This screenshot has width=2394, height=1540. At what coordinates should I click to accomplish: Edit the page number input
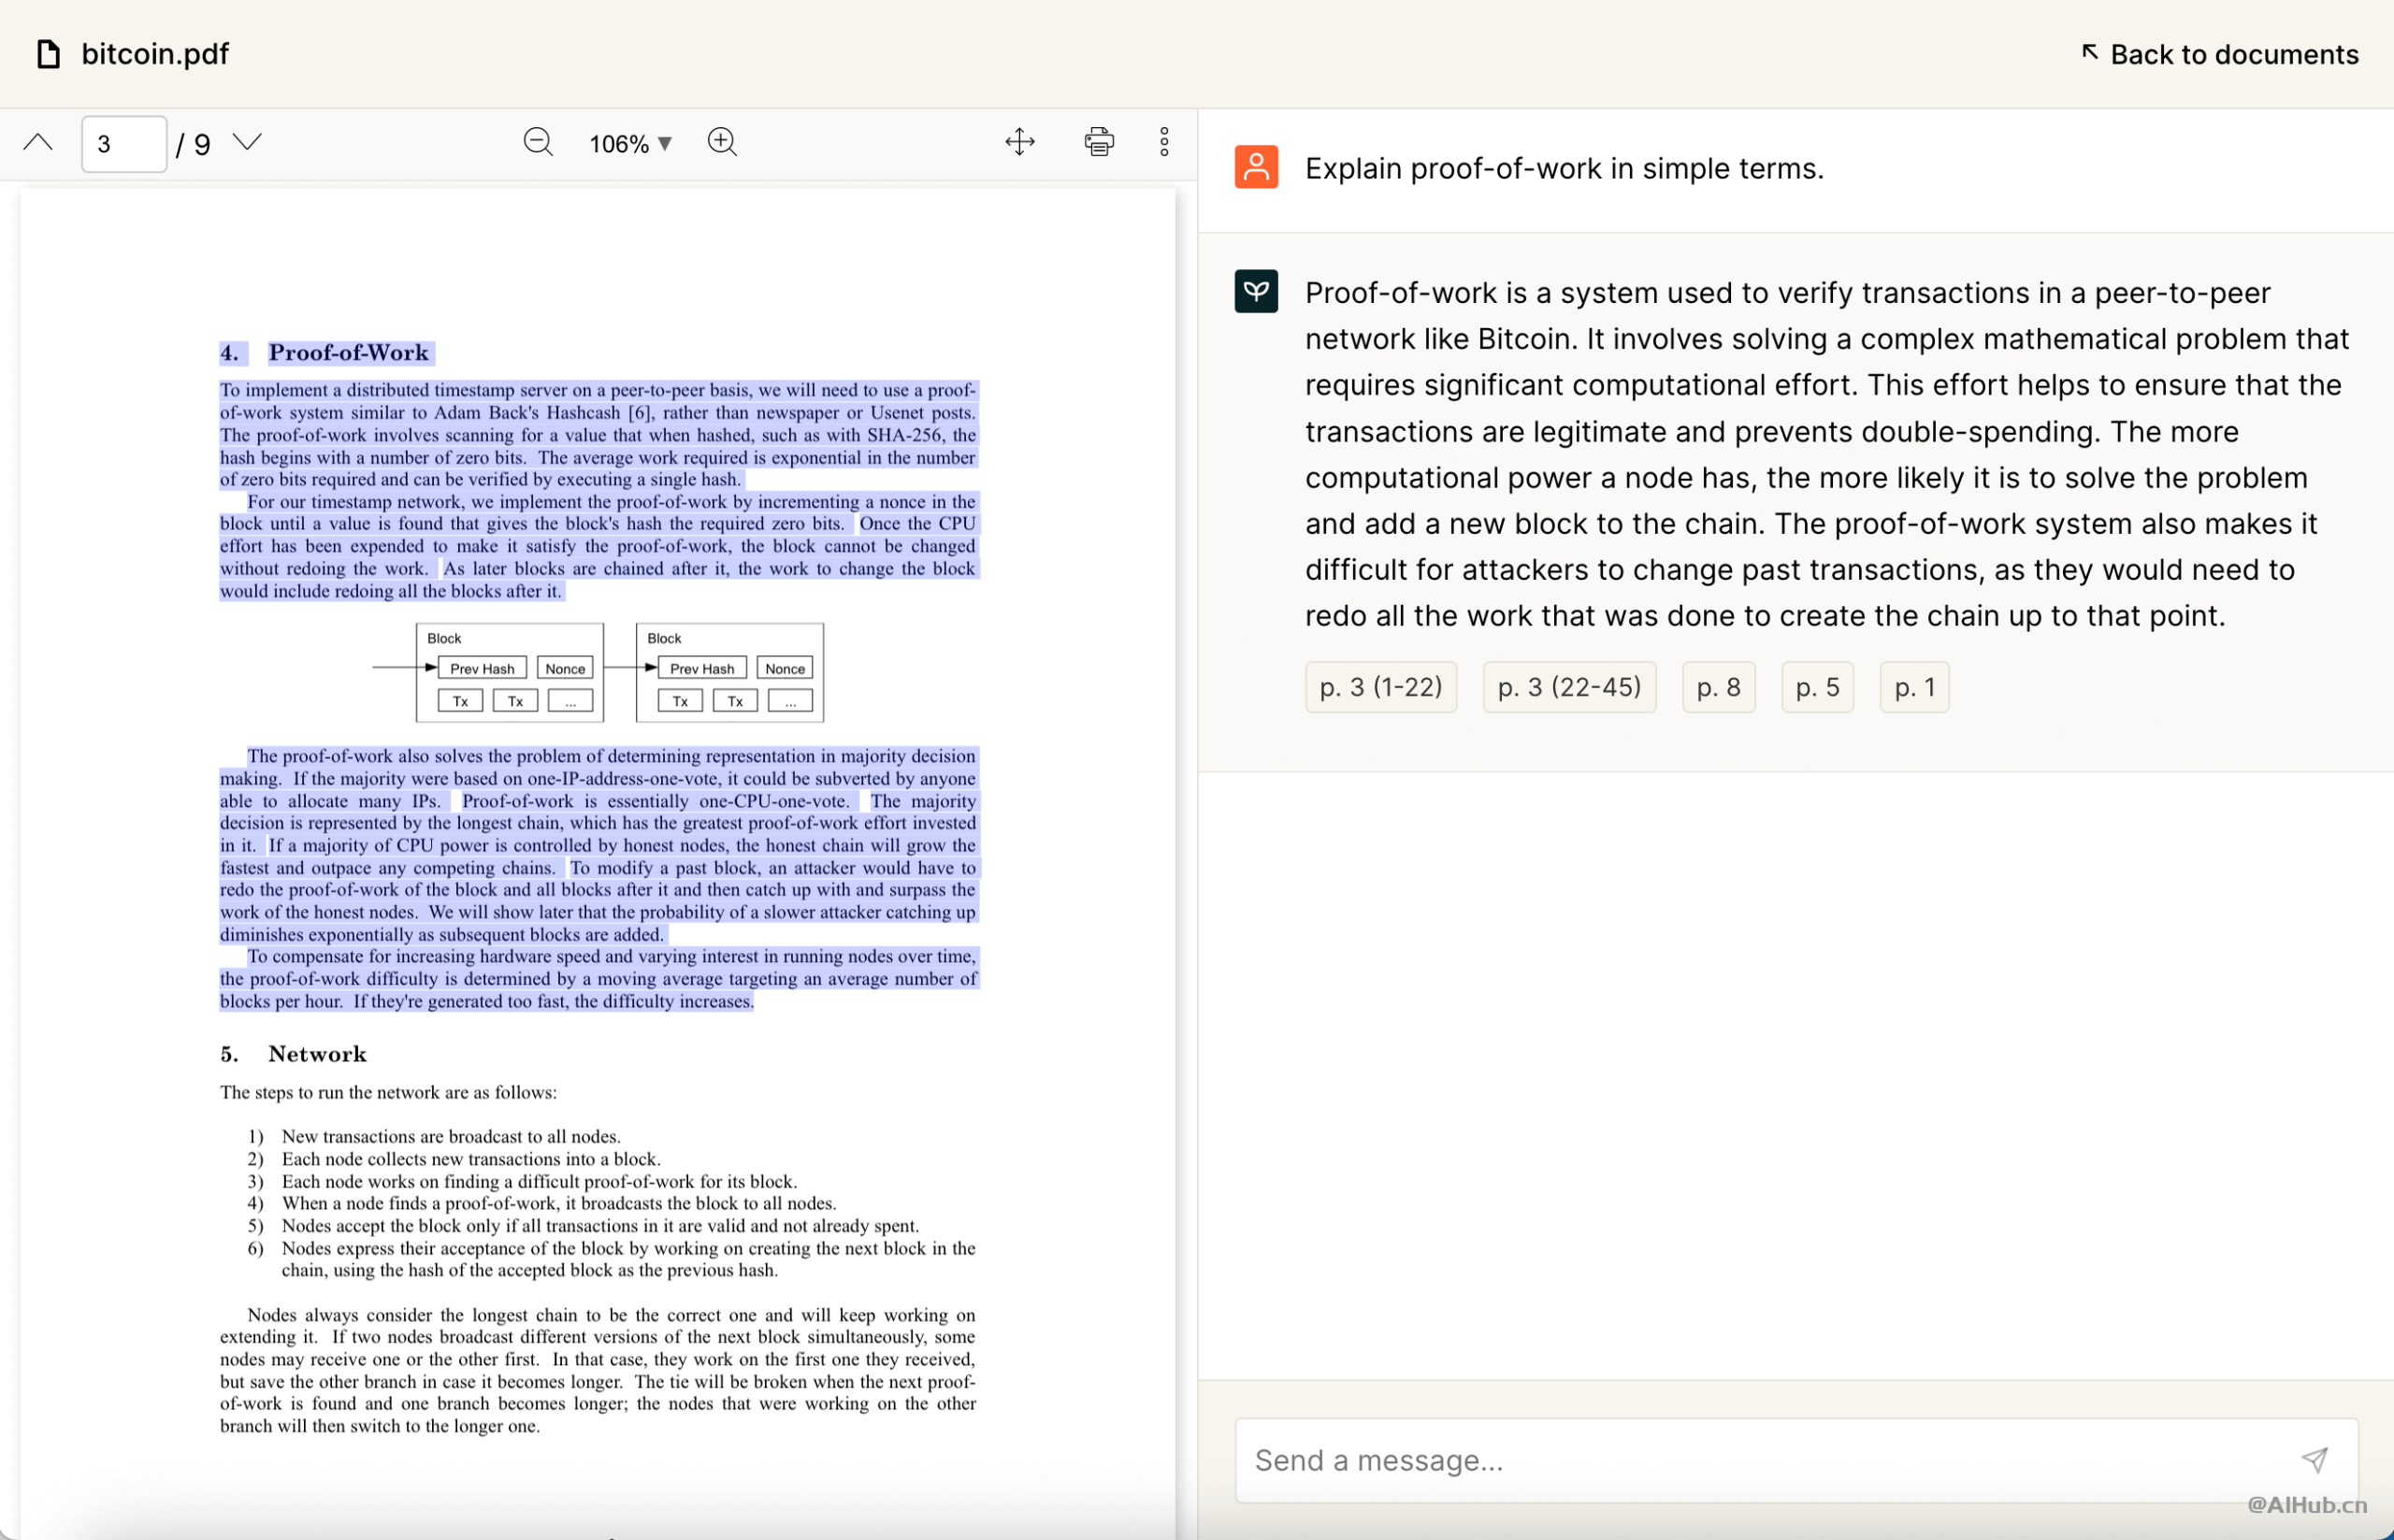[123, 143]
